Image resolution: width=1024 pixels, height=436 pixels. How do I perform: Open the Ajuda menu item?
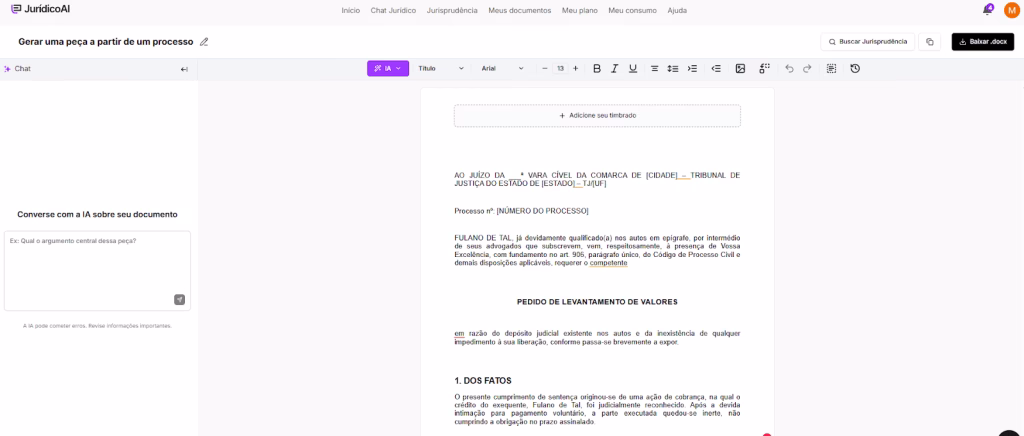pos(677,10)
